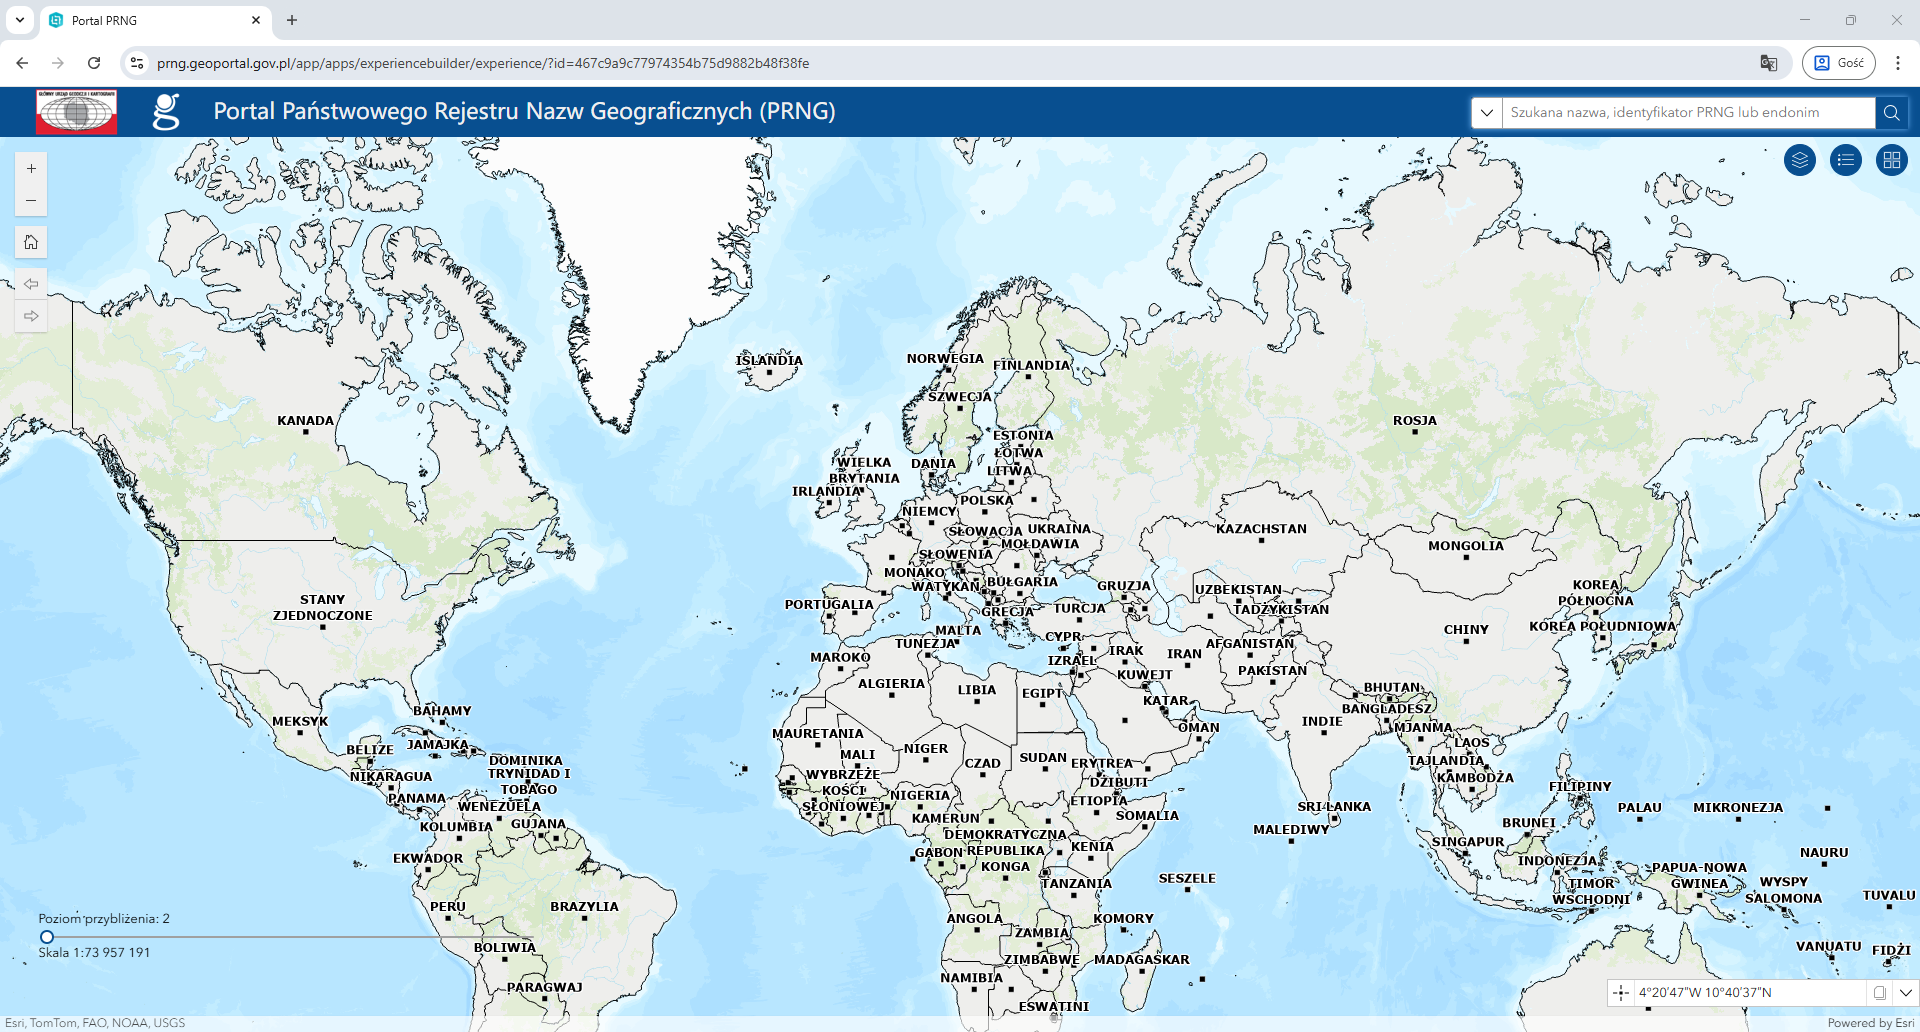1920x1032 pixels.
Task: Go to next map extent arrow
Action: 31,316
